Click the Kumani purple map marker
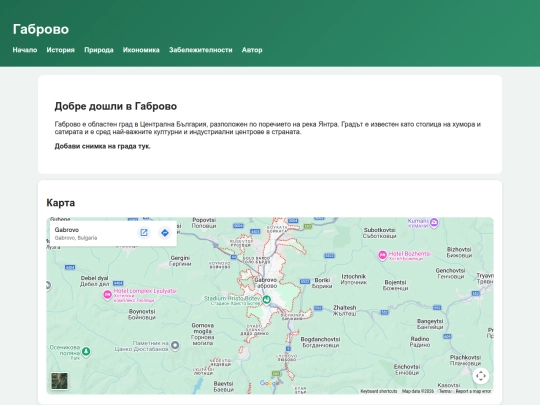540x405 pixels. [x=434, y=222]
